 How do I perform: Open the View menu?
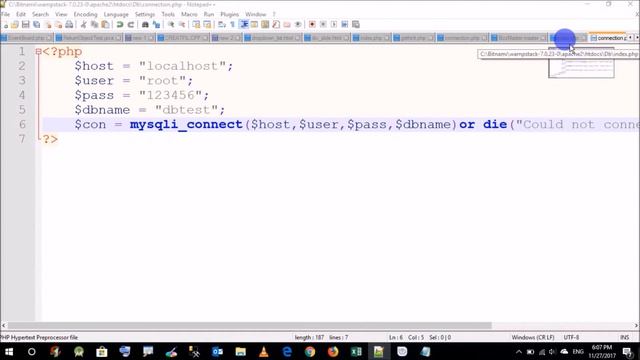click(x=61, y=14)
